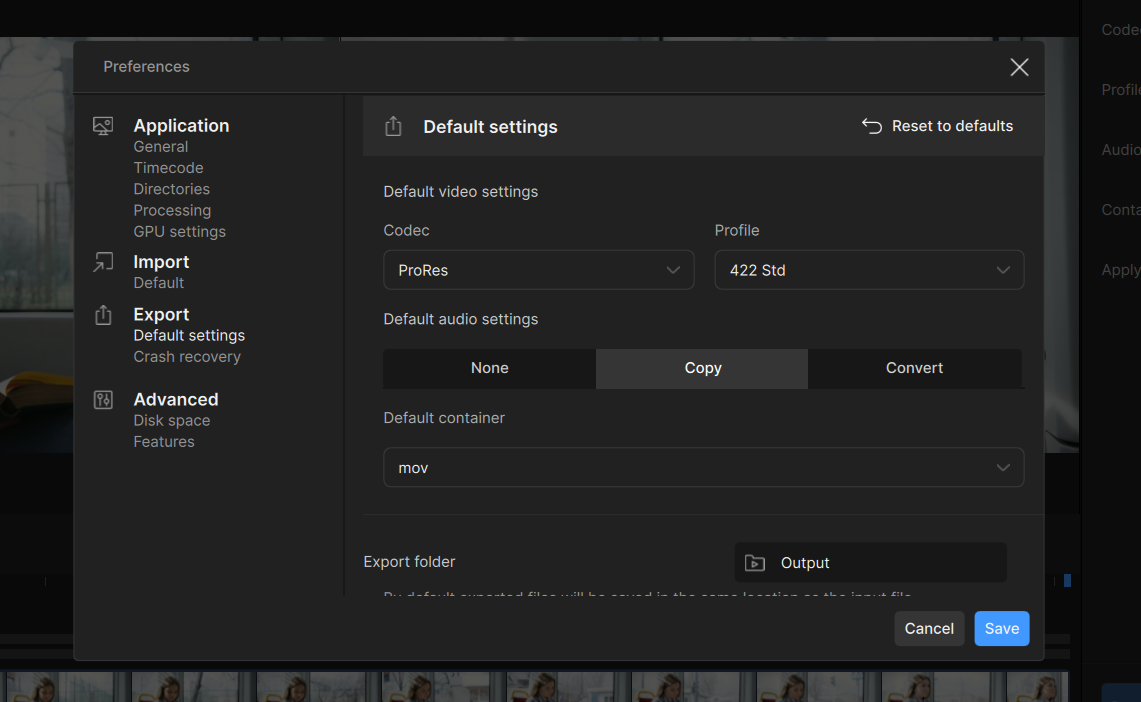The width and height of the screenshot is (1141, 702).
Task: Go to GPU settings section
Action: tap(180, 231)
